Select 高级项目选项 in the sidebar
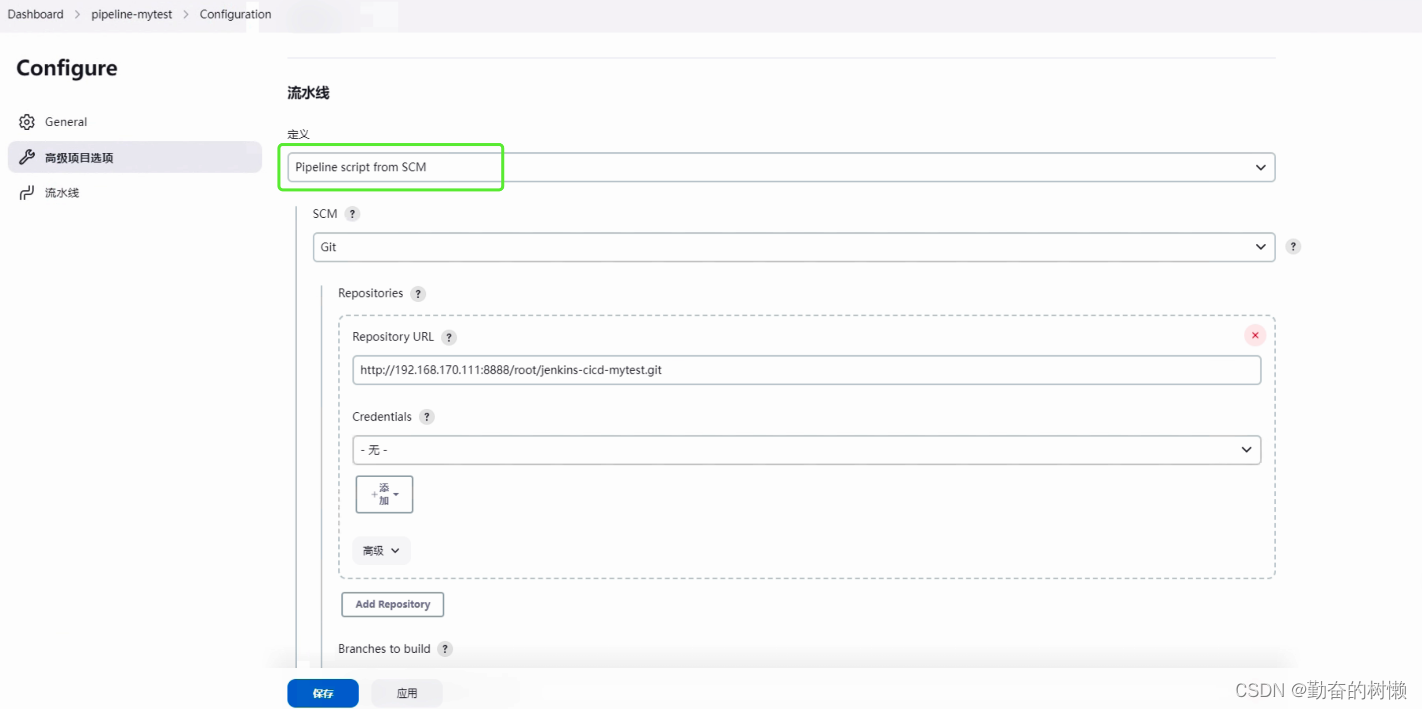Image resolution: width=1422 pixels, height=709 pixels. tap(135, 157)
